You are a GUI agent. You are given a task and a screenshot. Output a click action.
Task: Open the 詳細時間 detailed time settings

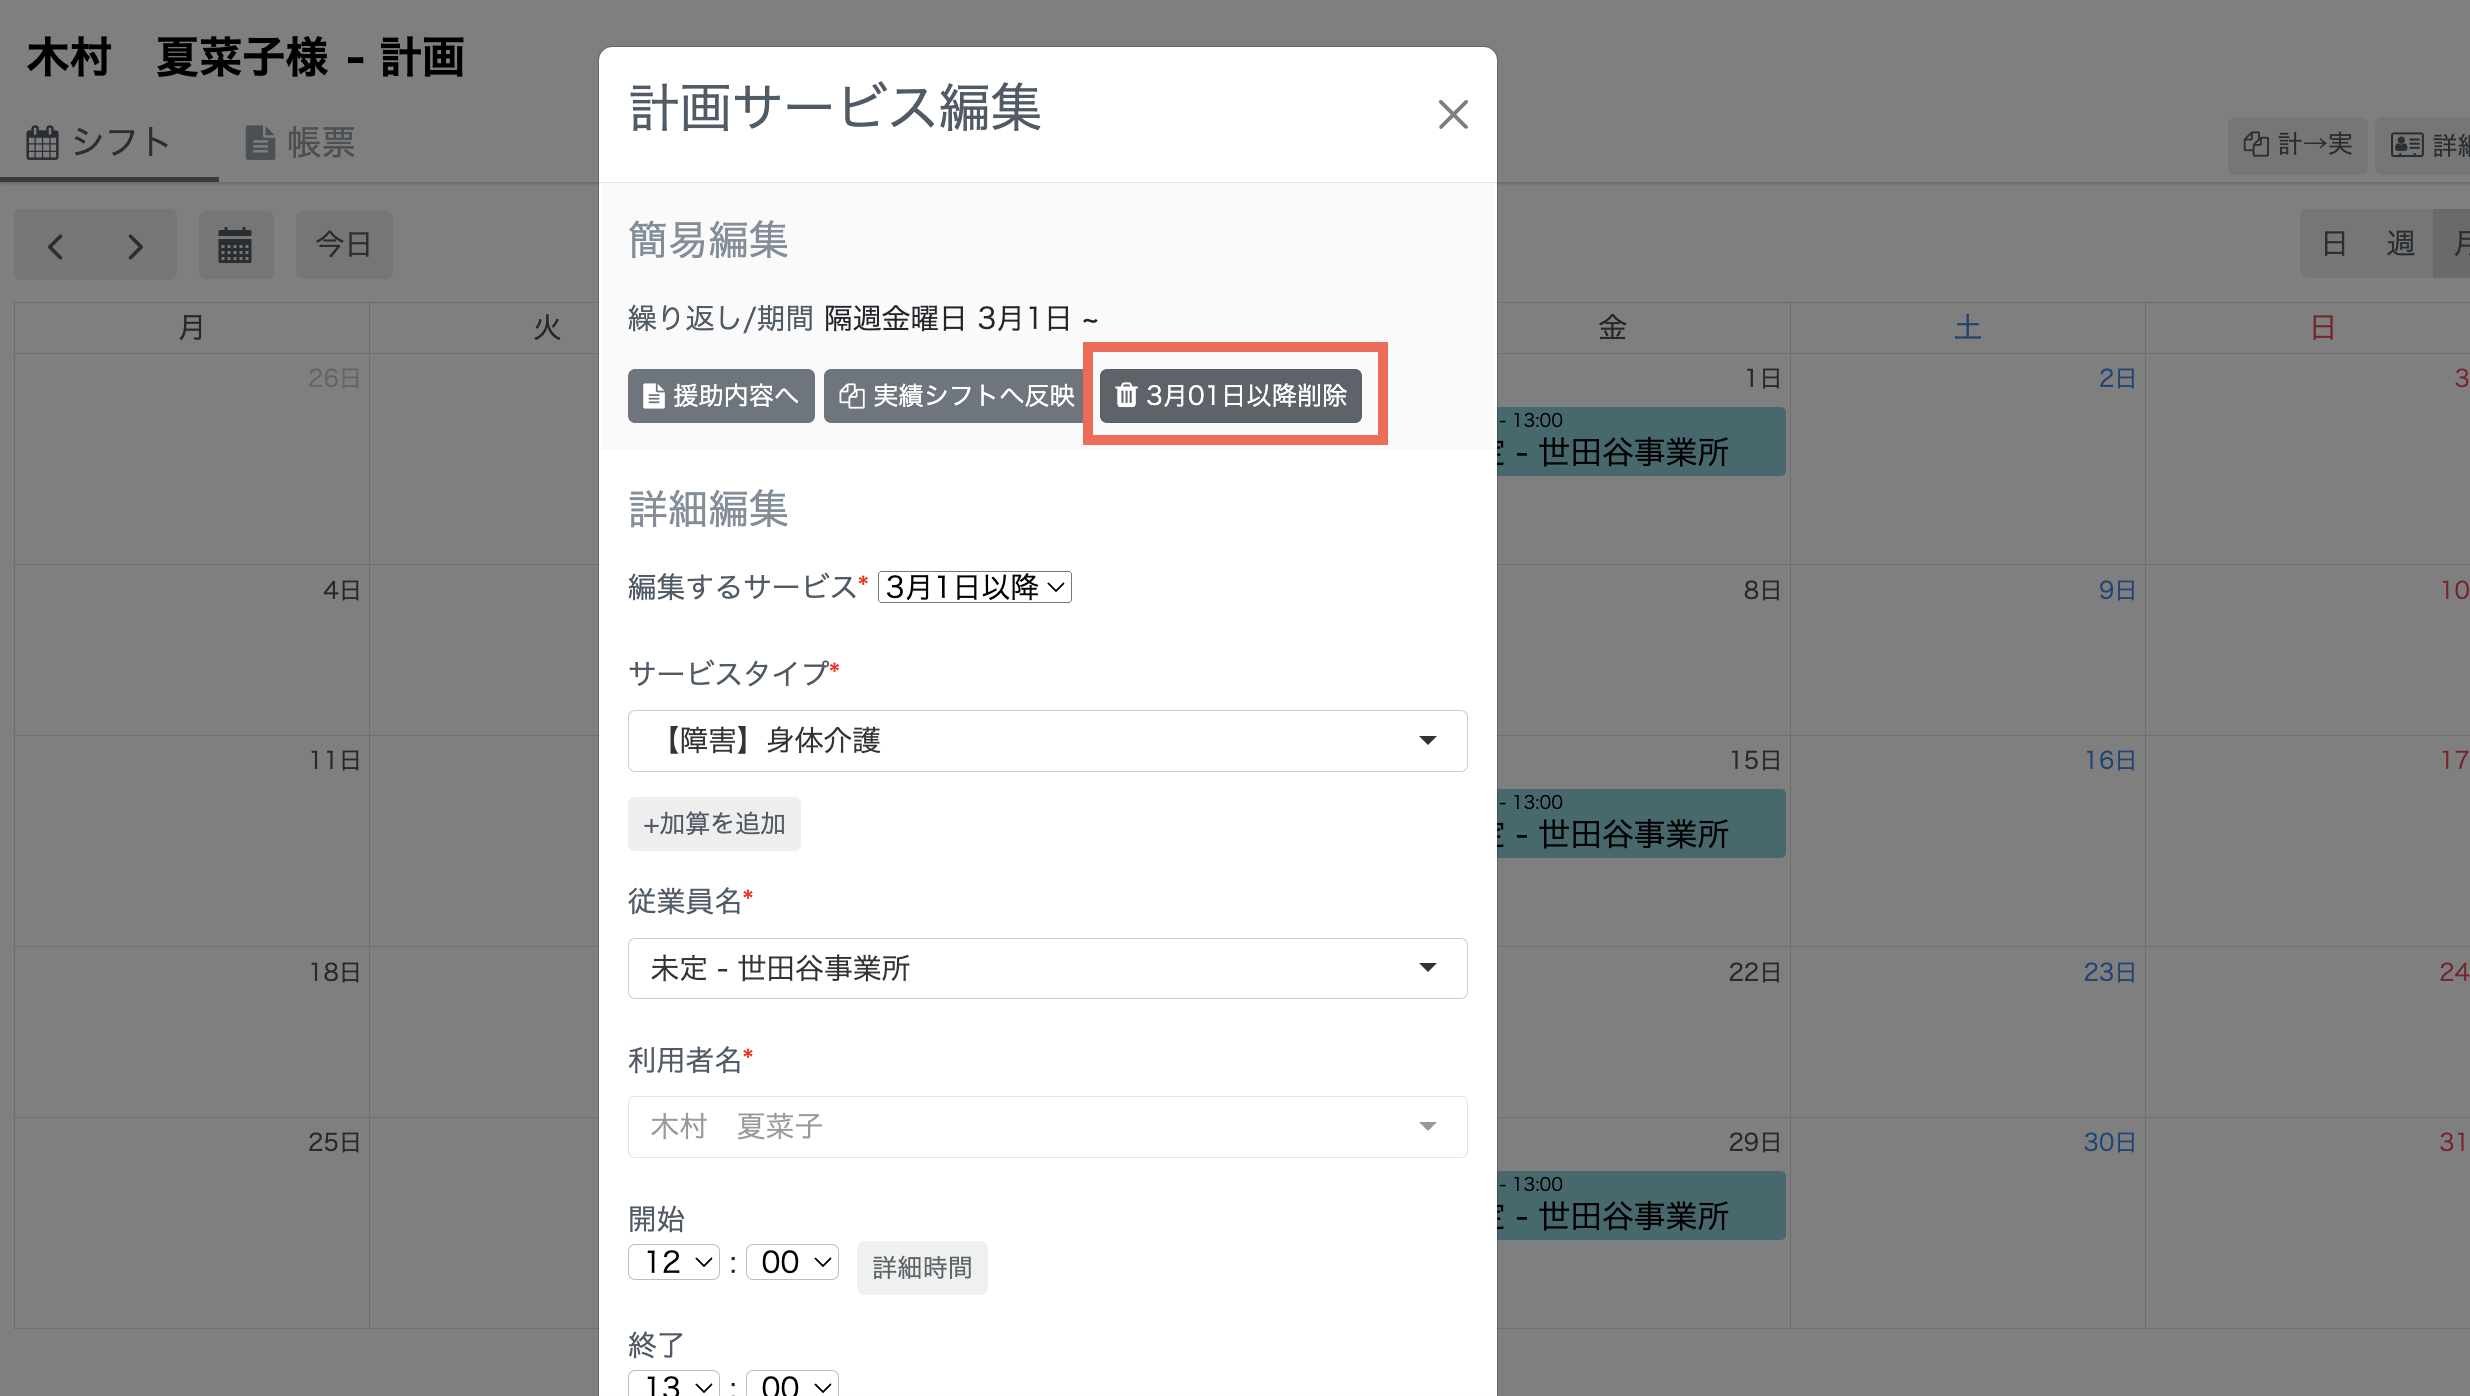921,1267
